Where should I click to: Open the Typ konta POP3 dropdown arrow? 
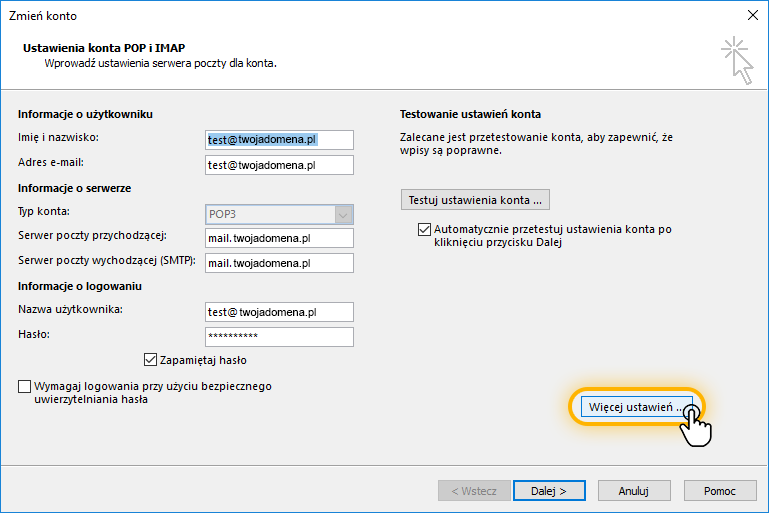(343, 214)
